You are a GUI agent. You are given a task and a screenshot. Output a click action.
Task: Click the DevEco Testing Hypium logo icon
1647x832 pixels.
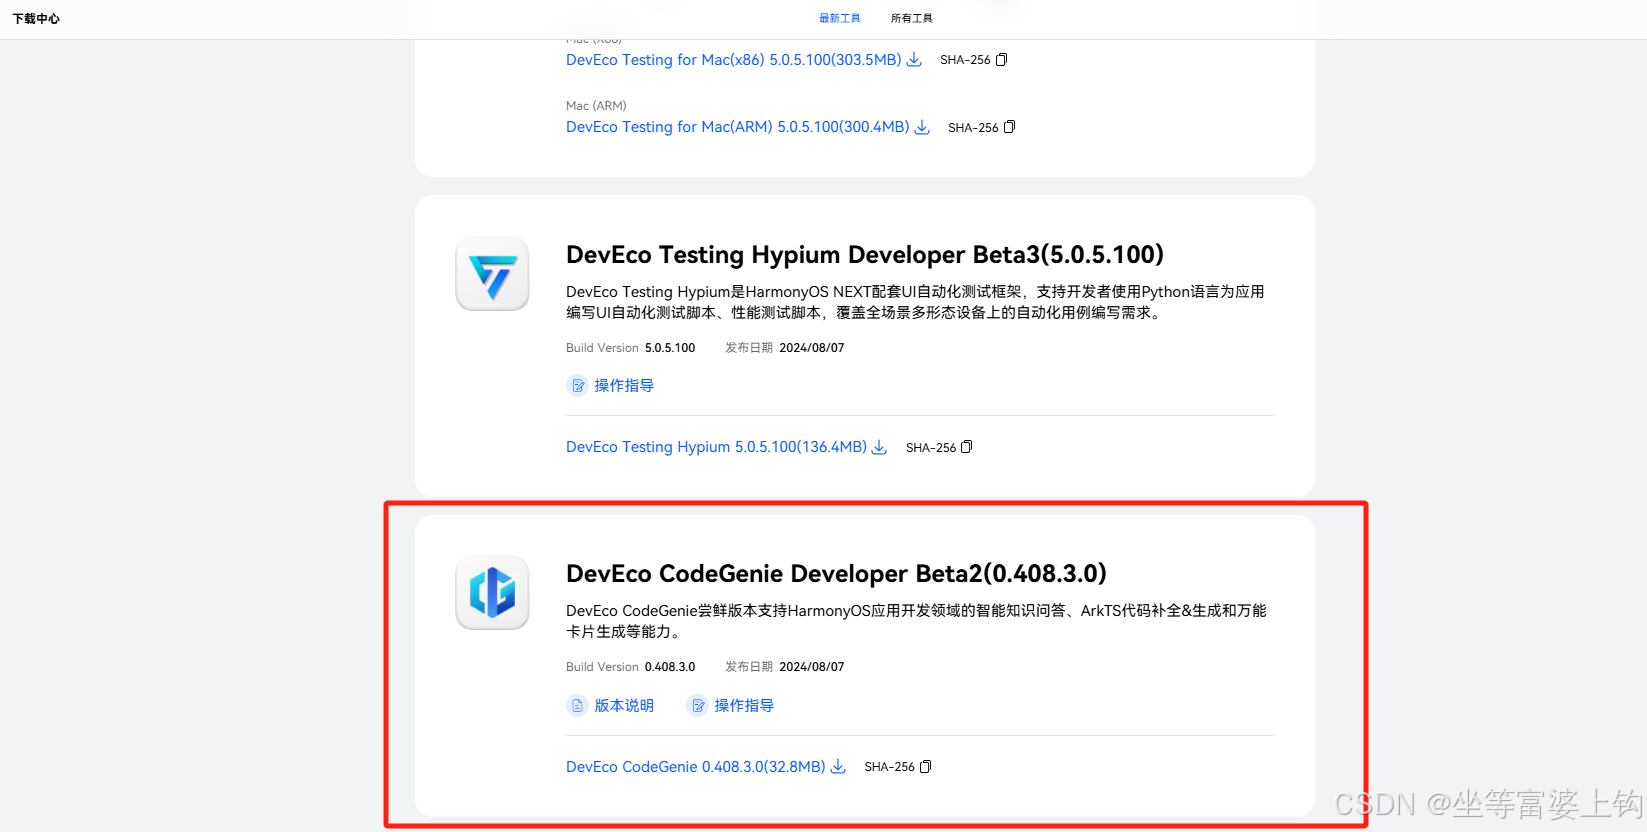click(x=492, y=274)
